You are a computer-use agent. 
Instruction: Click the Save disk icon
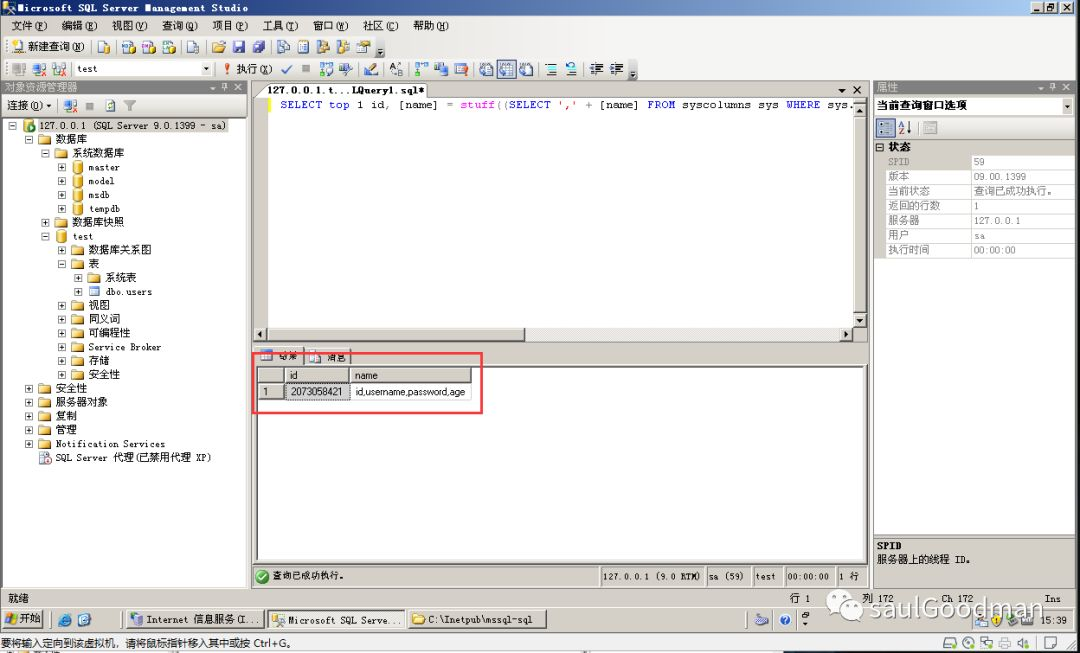[239, 47]
